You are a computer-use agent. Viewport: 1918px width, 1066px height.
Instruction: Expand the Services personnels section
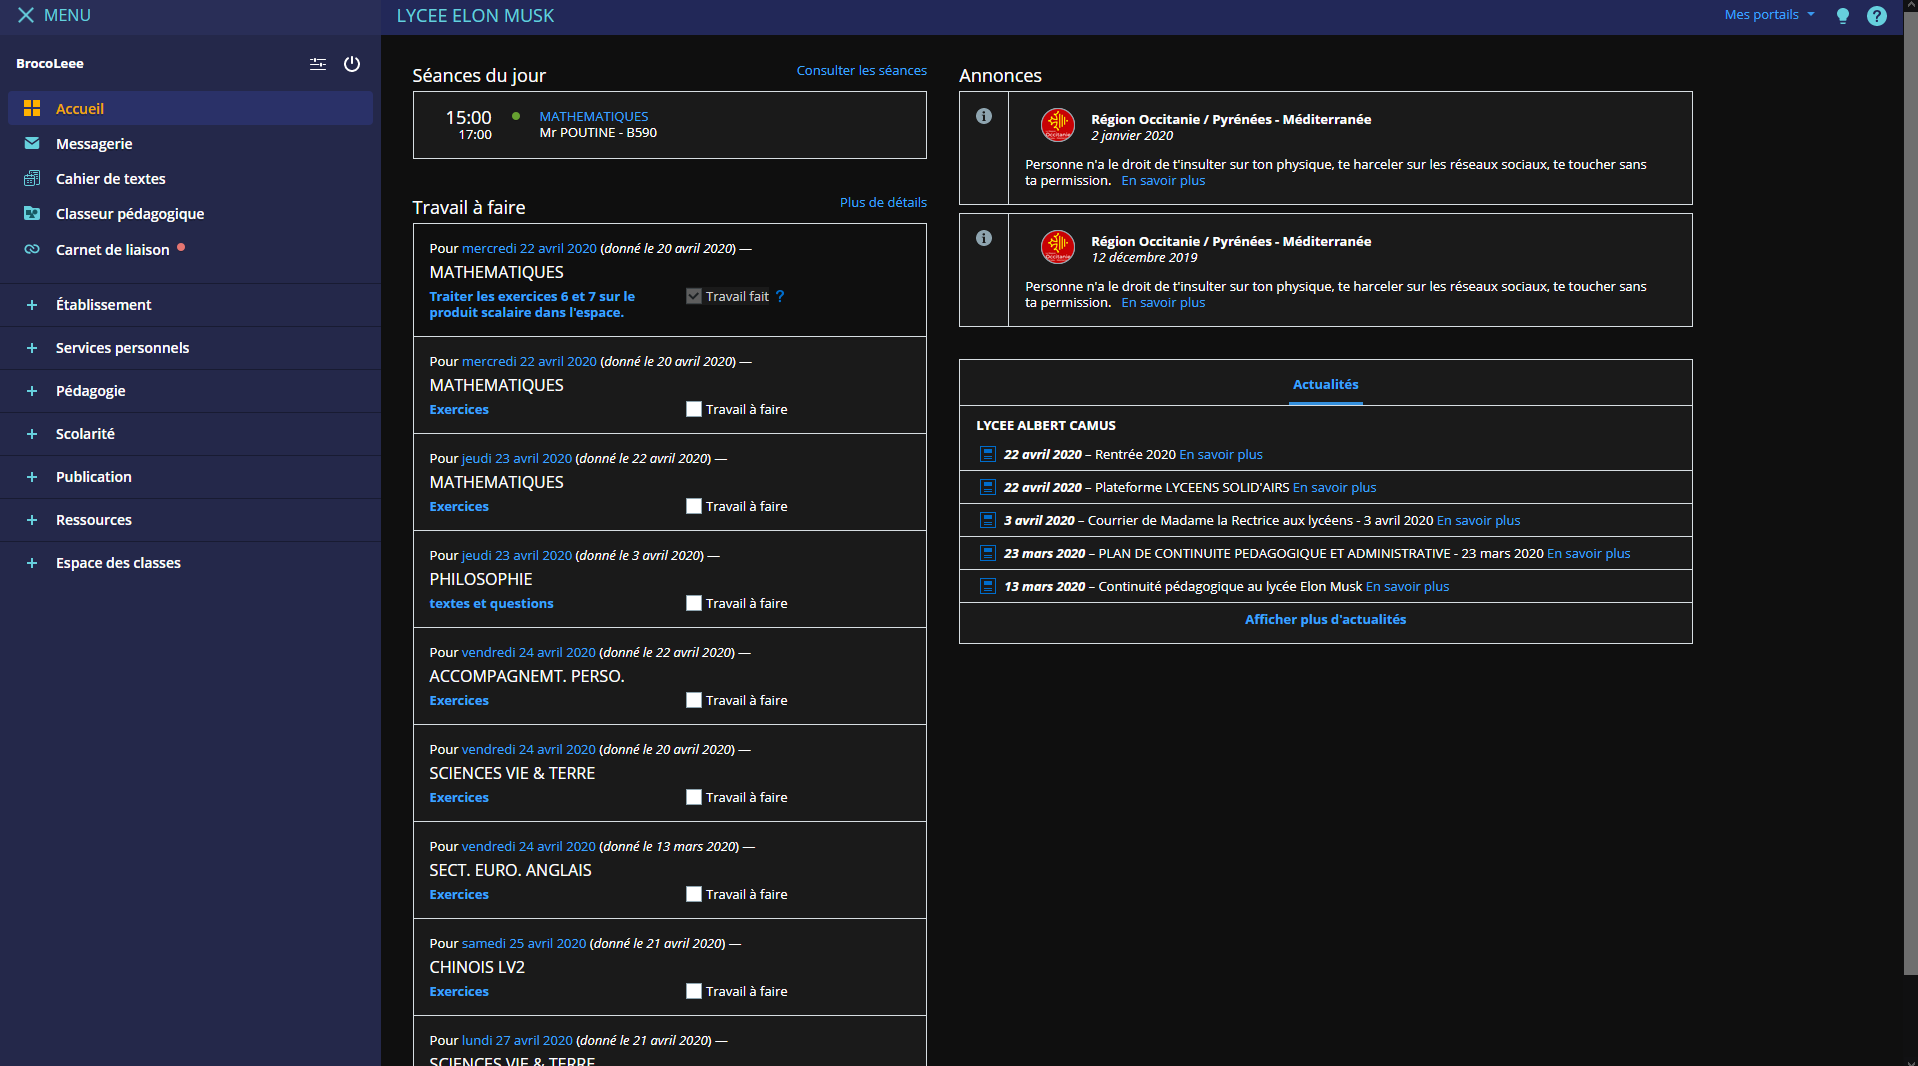point(190,348)
